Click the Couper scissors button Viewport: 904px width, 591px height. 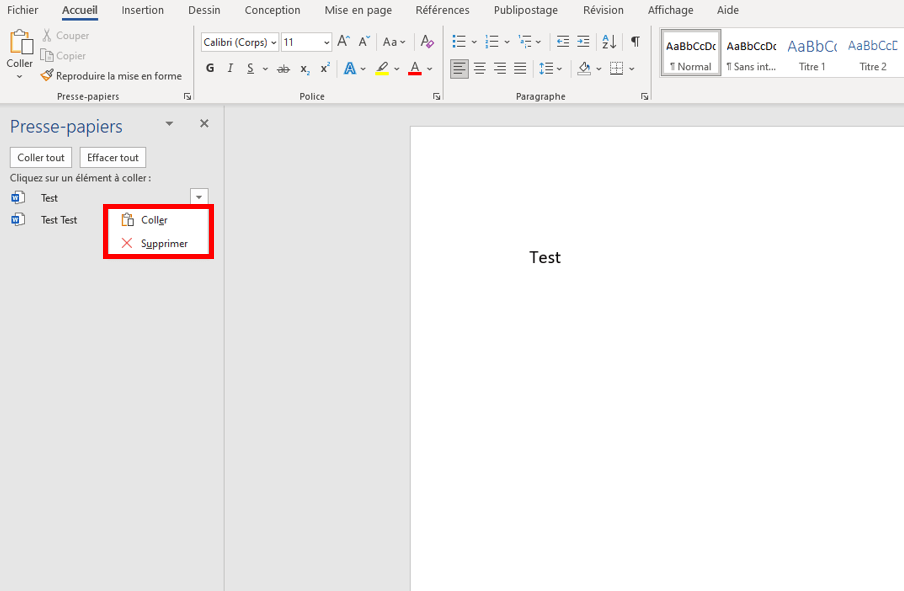(x=65, y=35)
